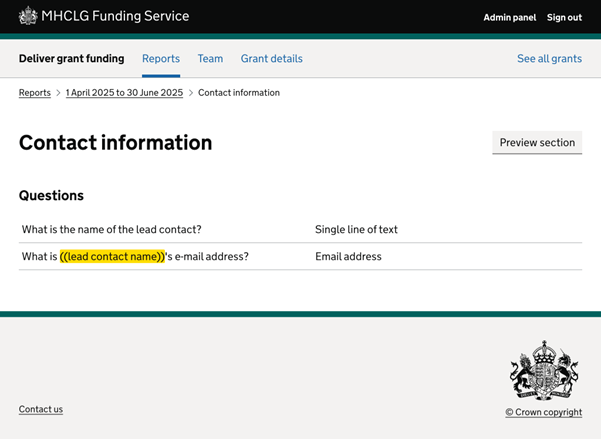Switch to the Reports tab
The width and height of the screenshot is (601, 439).
point(161,58)
